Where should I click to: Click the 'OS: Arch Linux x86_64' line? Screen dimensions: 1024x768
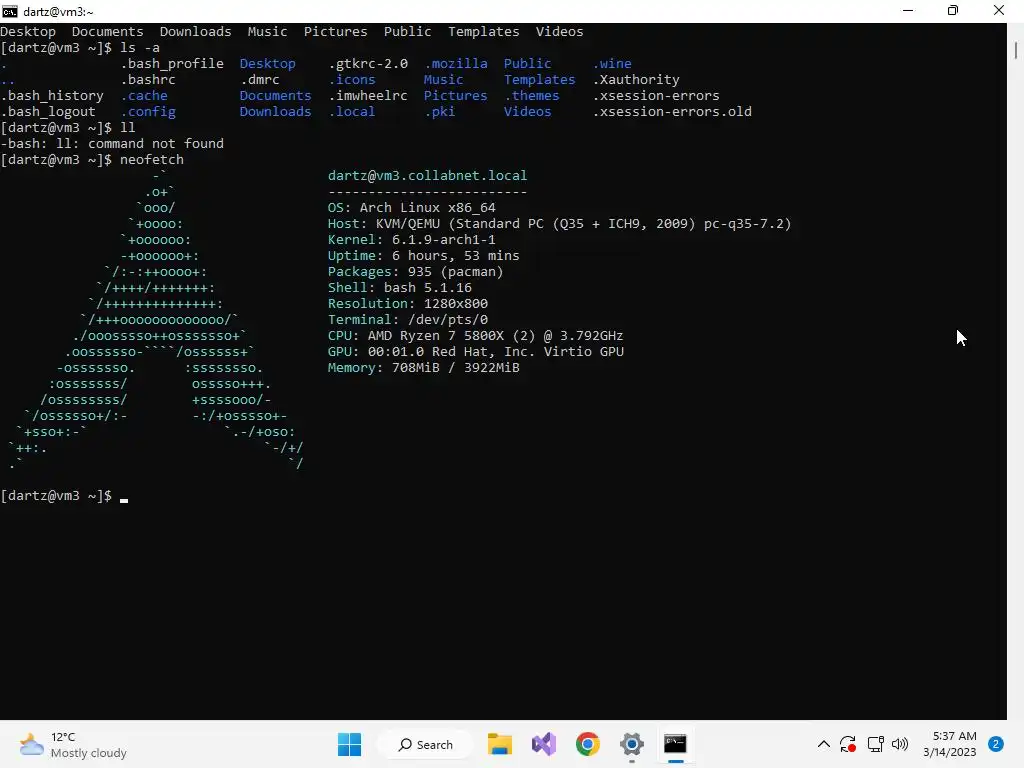click(x=411, y=208)
